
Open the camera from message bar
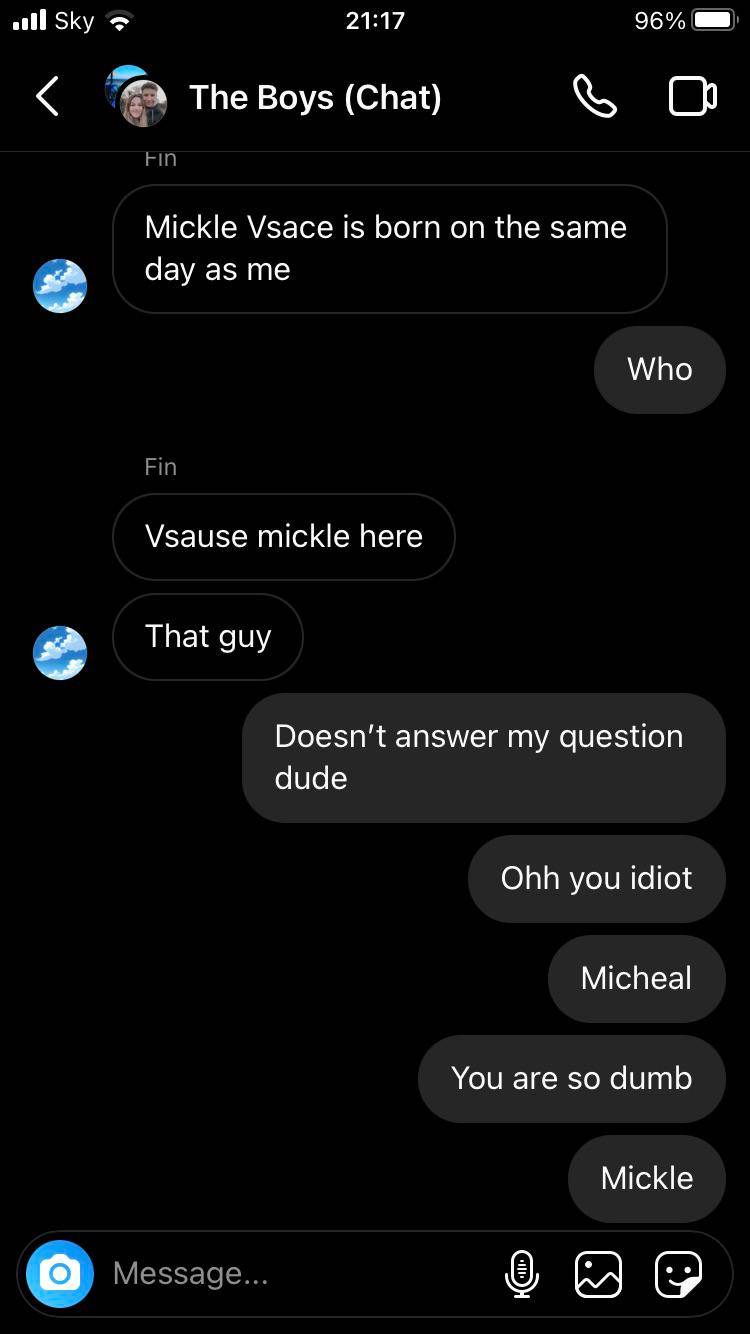[60, 1273]
